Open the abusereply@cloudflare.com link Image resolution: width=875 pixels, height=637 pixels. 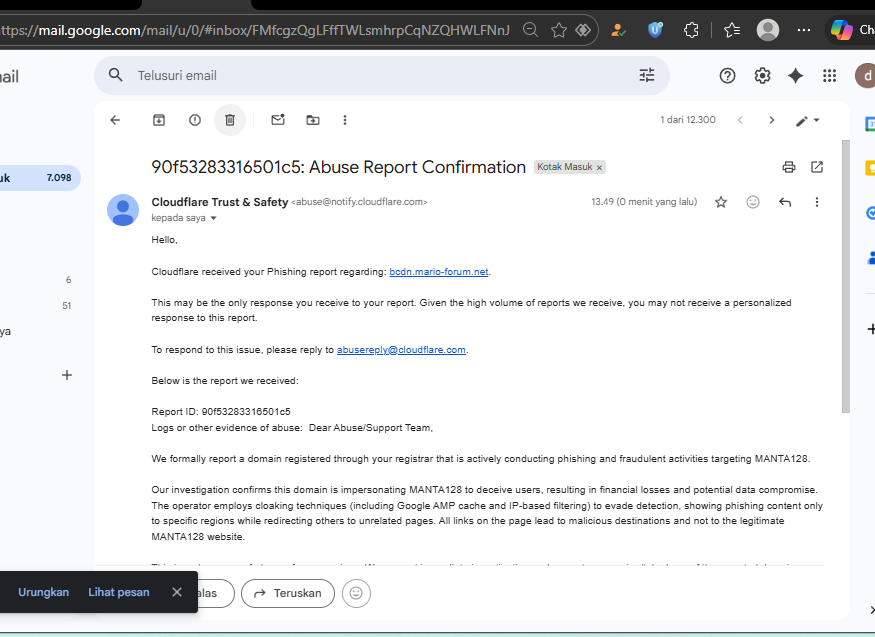point(401,350)
